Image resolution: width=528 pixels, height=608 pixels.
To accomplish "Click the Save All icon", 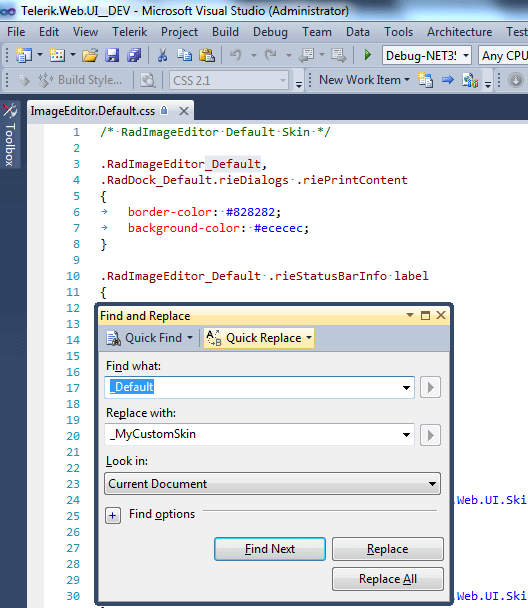I will click(x=134, y=55).
